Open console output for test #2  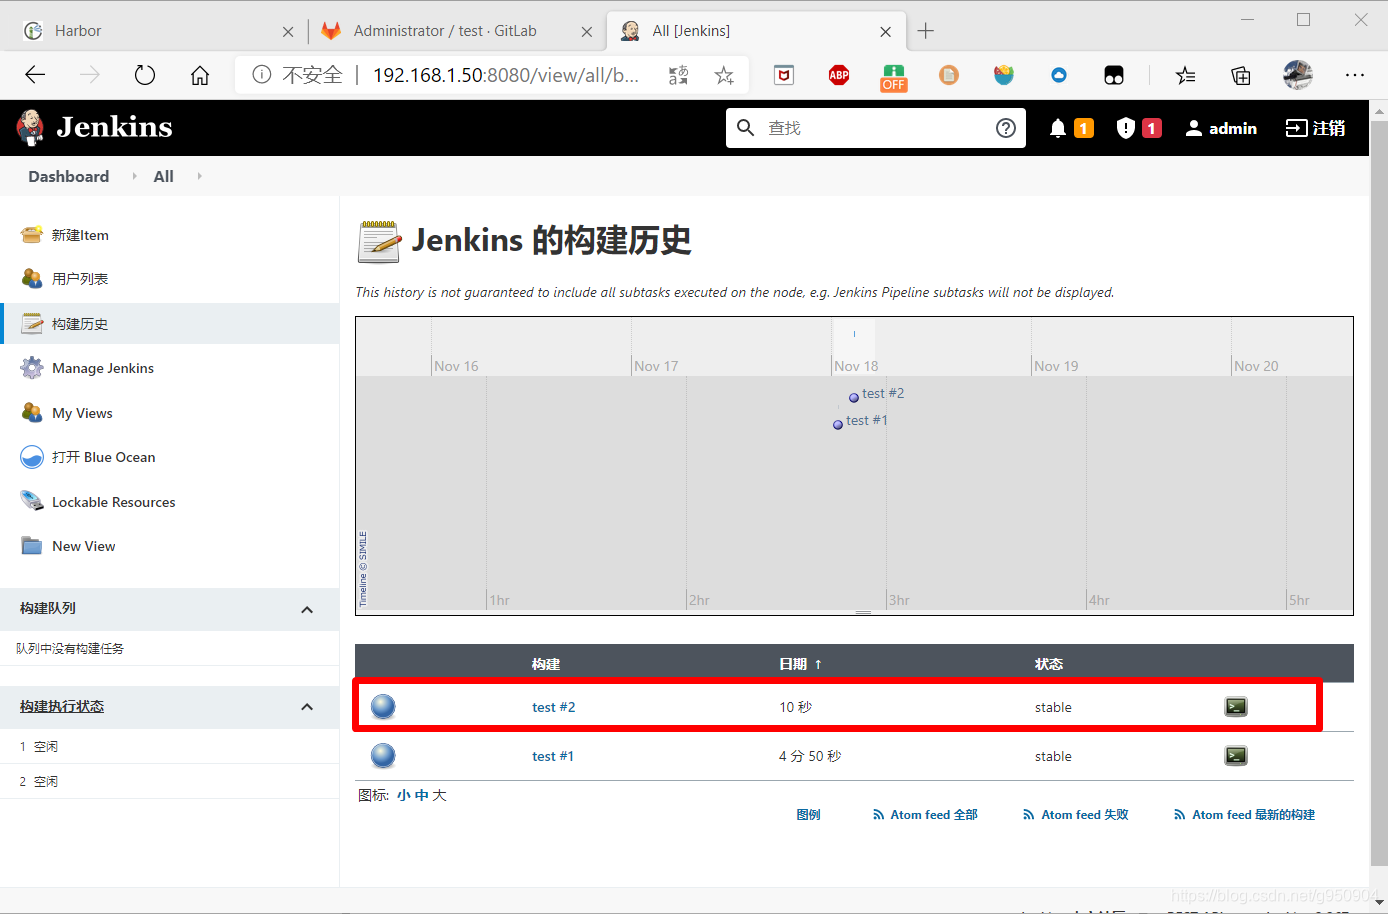coord(1236,707)
